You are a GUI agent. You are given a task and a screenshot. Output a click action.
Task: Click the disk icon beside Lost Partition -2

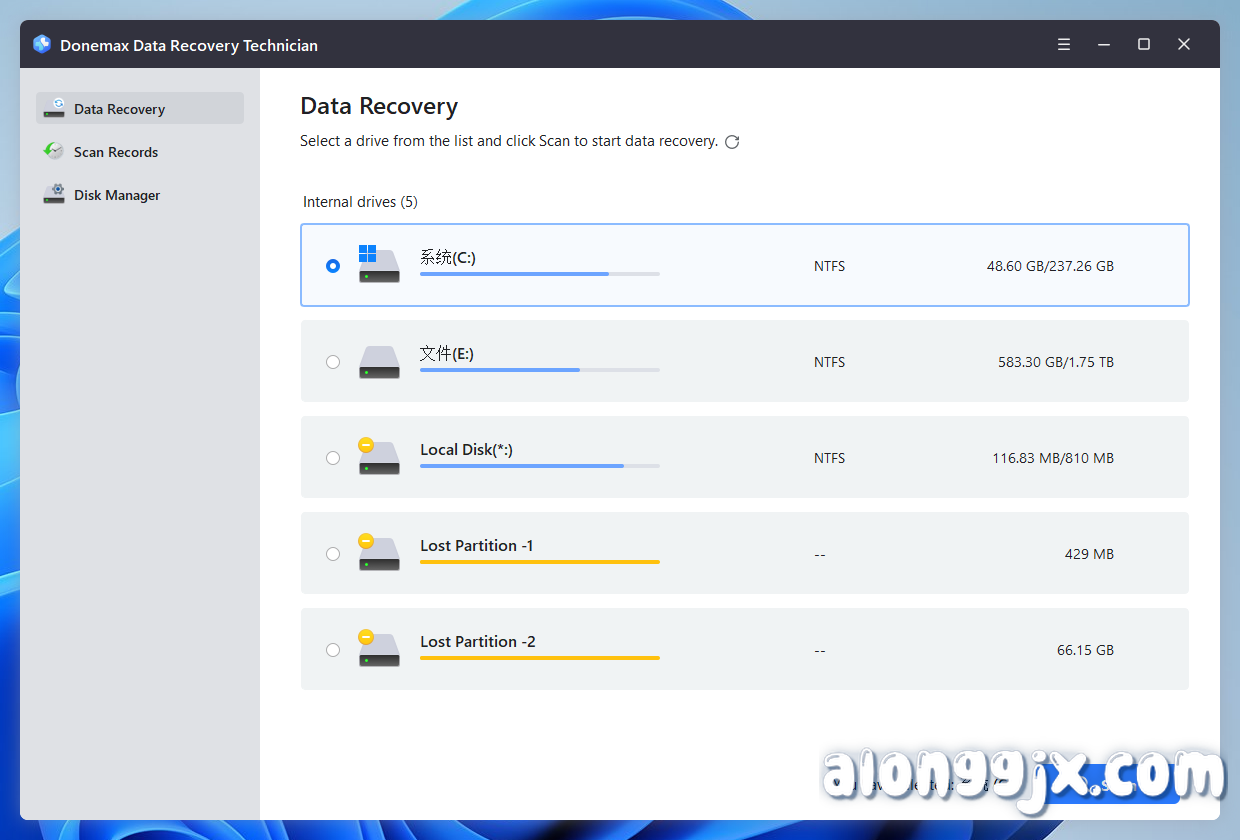pyautogui.click(x=379, y=649)
